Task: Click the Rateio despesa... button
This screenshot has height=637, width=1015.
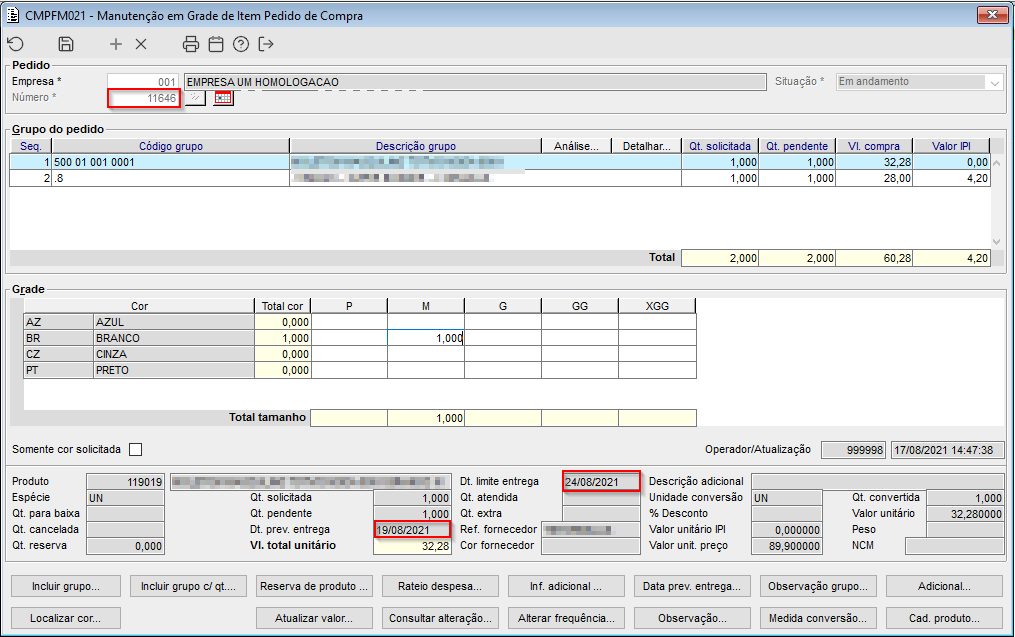Action: pyautogui.click(x=440, y=586)
